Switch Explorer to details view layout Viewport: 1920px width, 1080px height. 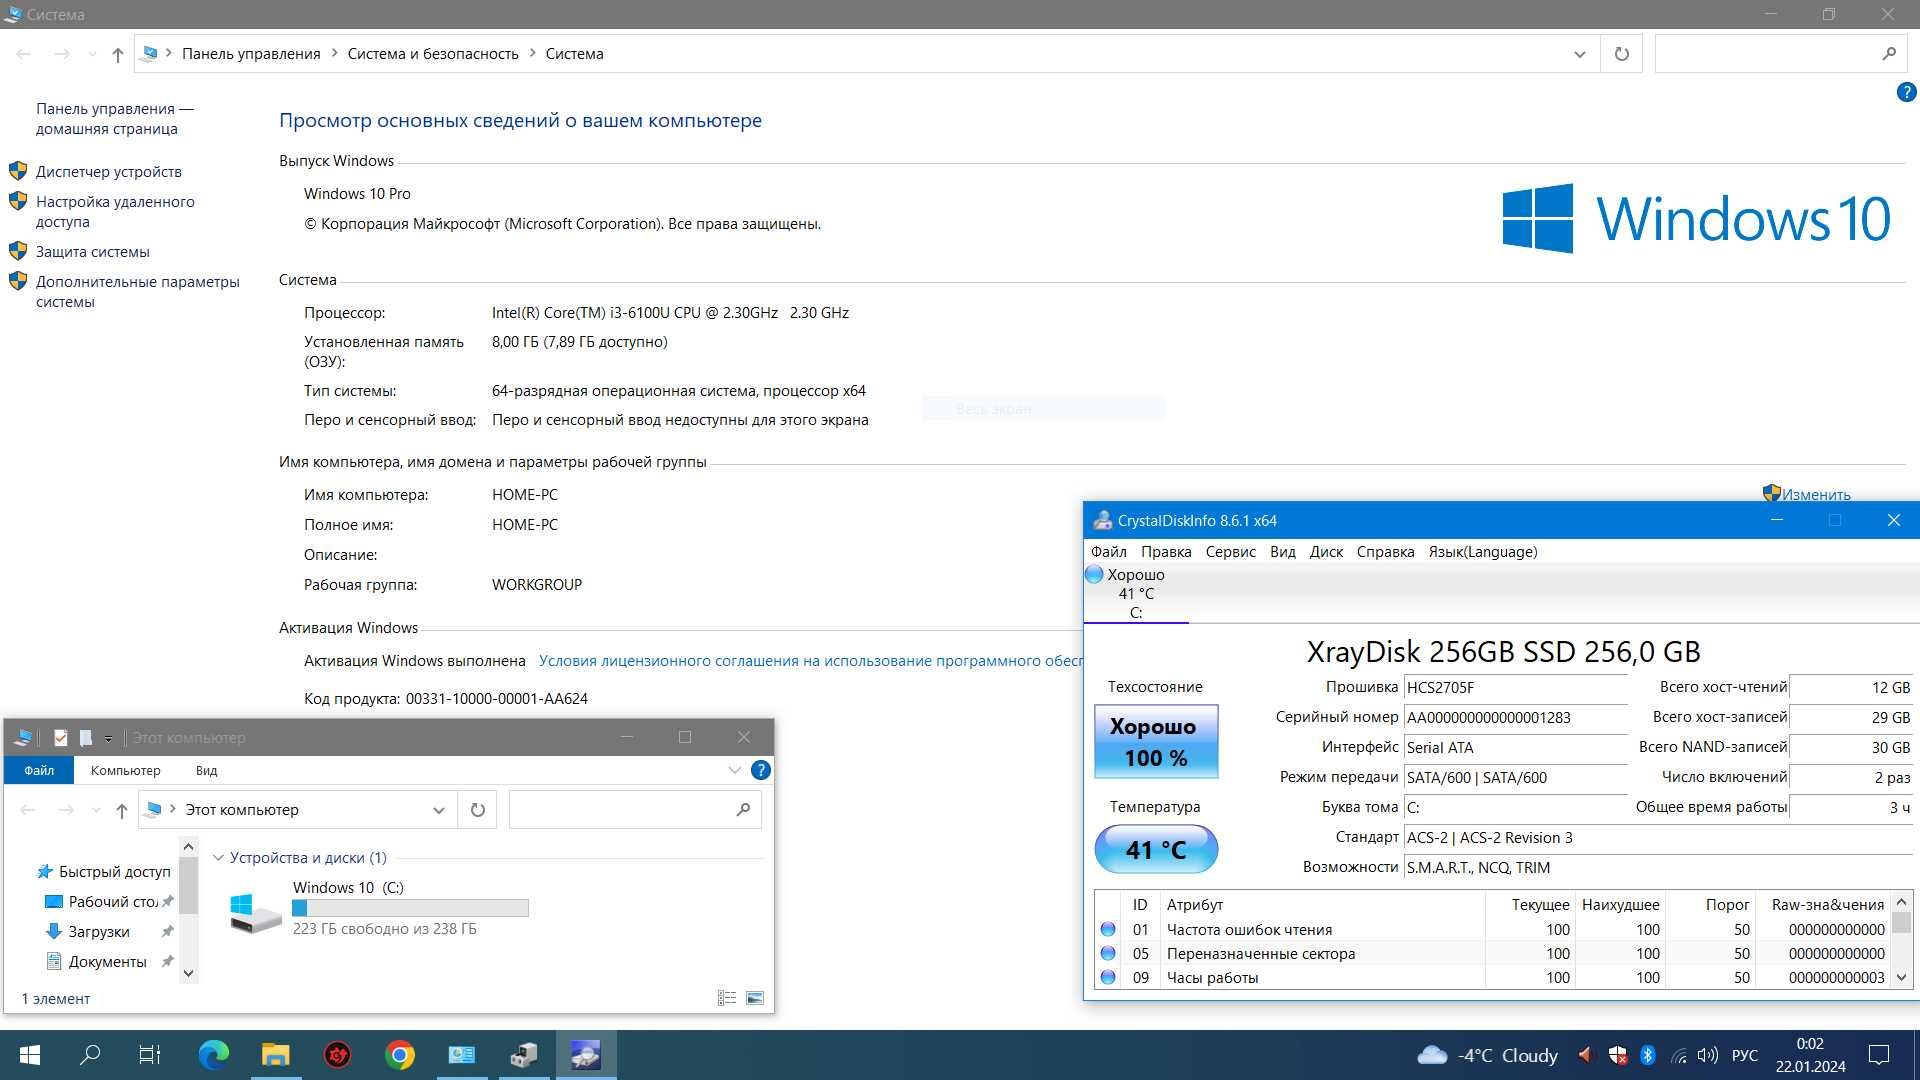727,998
